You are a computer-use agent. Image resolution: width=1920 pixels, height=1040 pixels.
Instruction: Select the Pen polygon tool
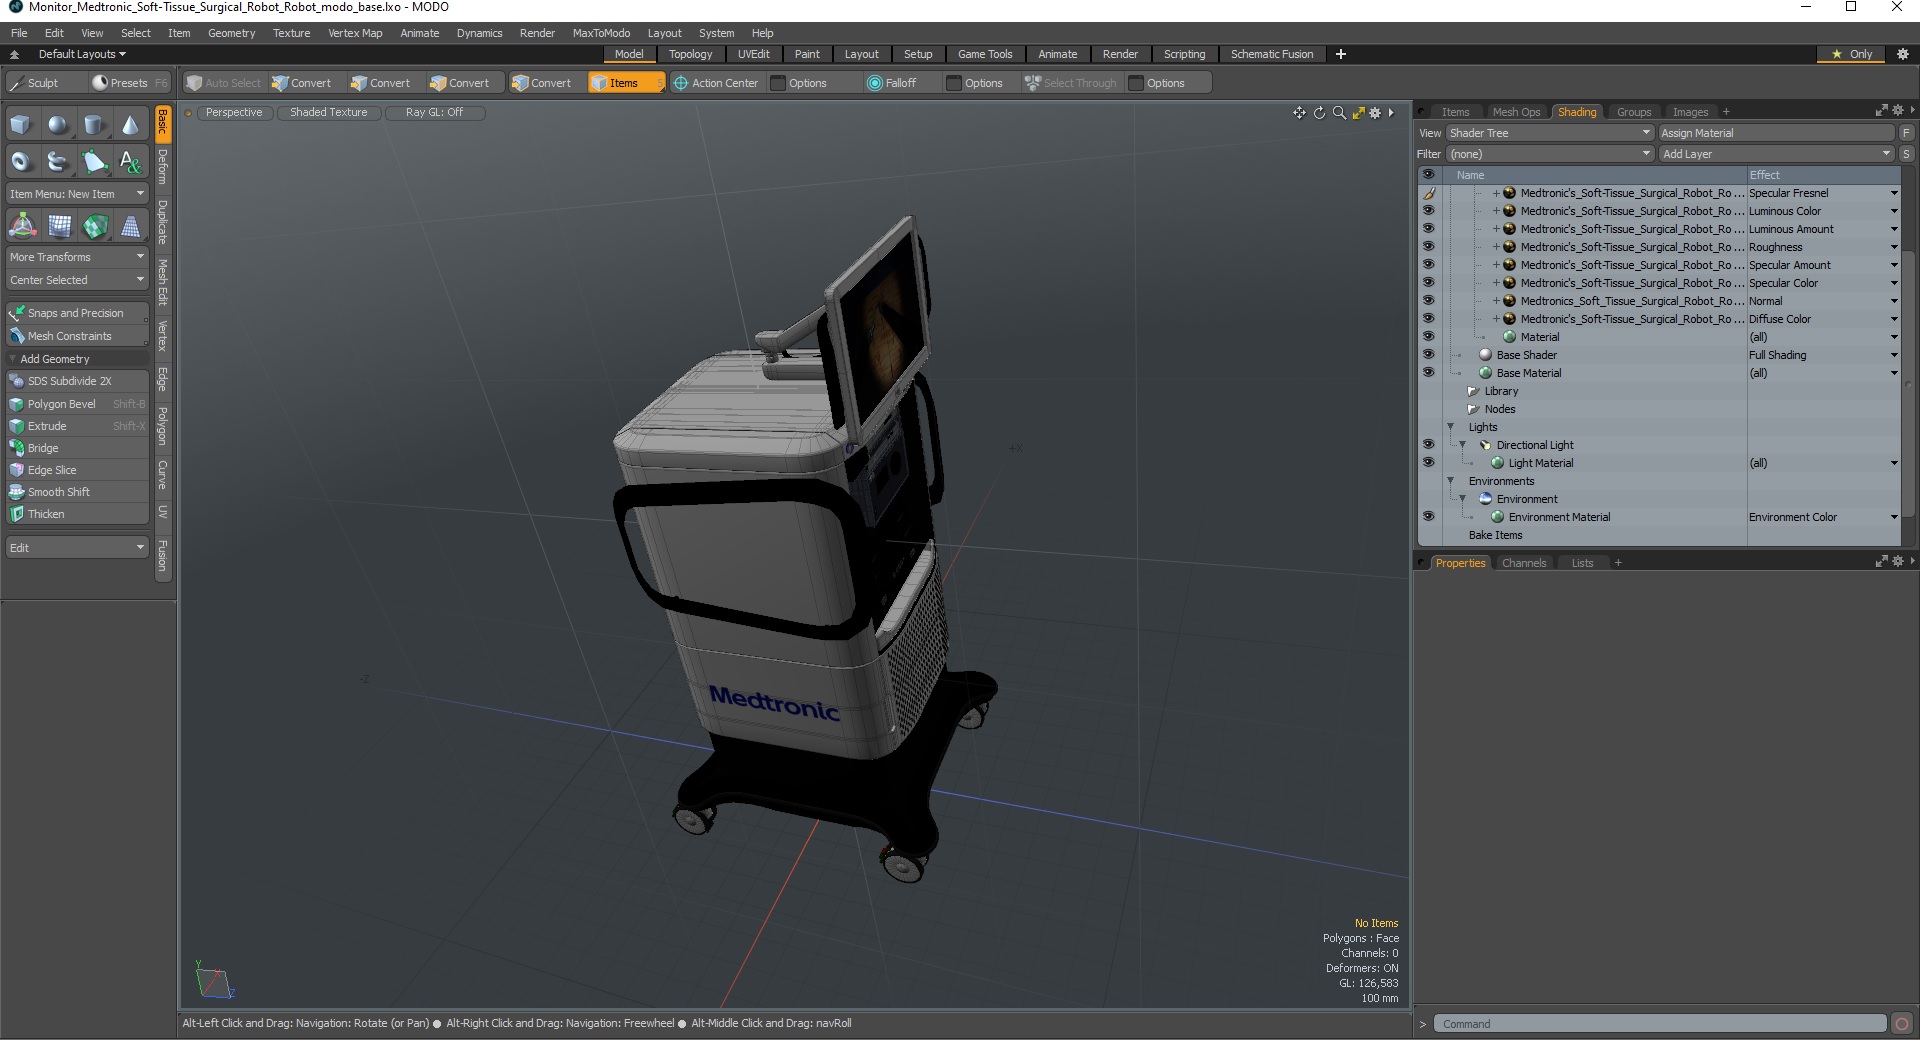click(94, 161)
